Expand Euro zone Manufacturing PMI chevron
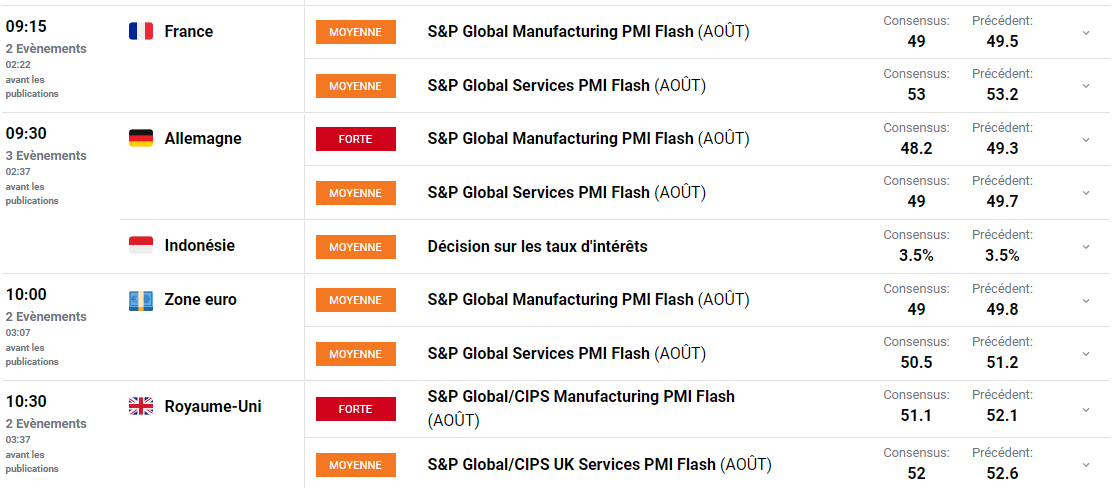1113x488 pixels. coord(1086,300)
